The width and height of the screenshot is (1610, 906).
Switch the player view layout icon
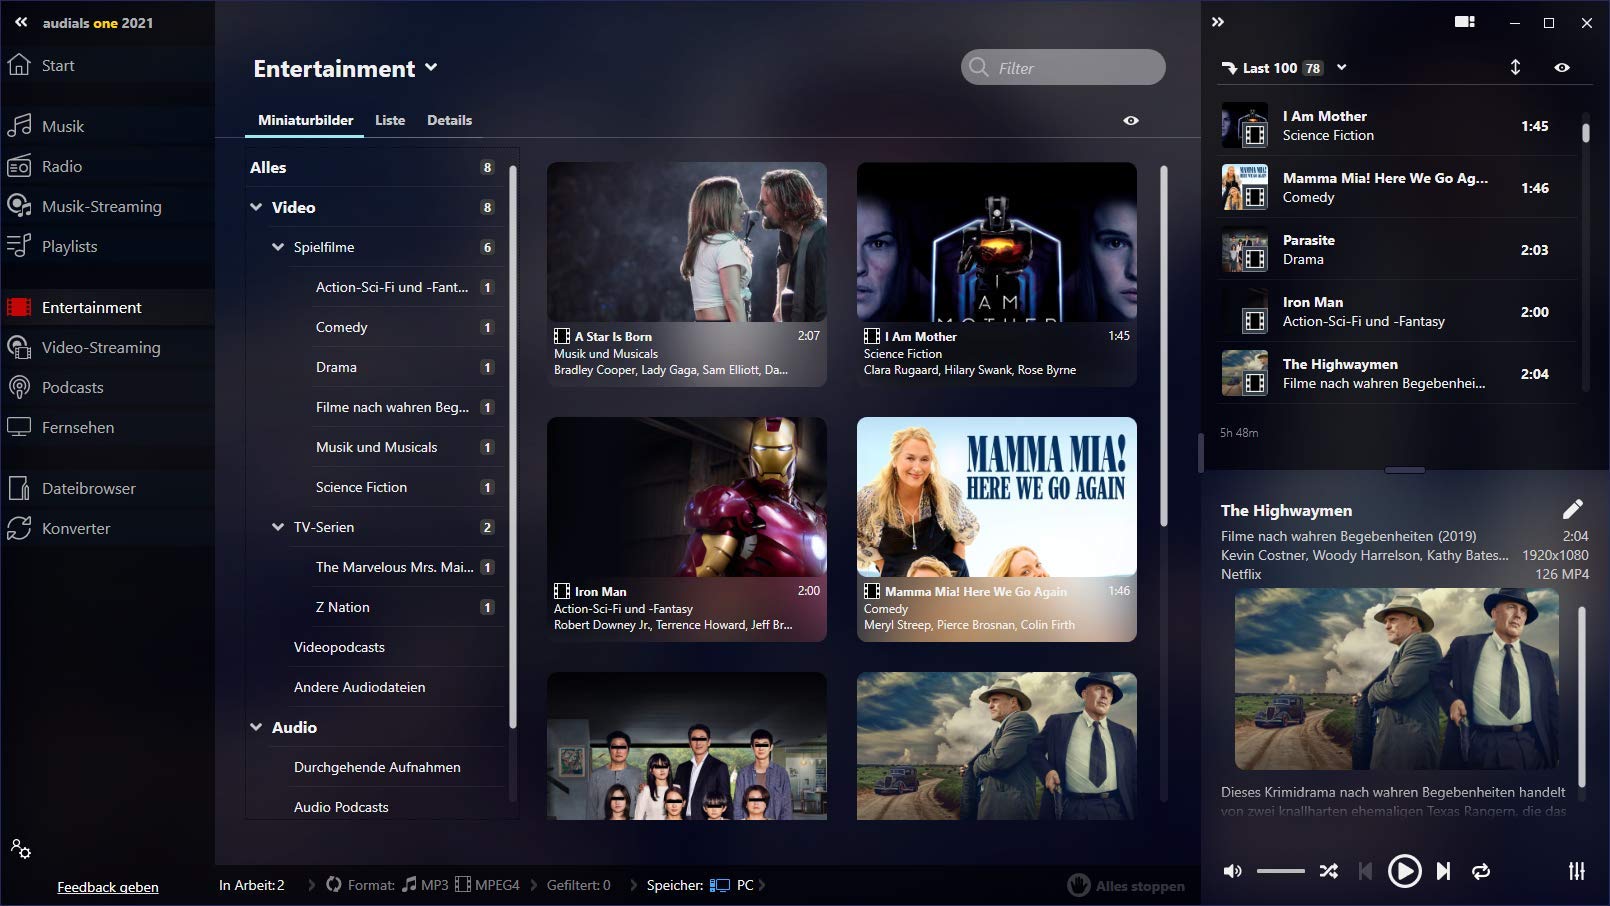click(1464, 22)
